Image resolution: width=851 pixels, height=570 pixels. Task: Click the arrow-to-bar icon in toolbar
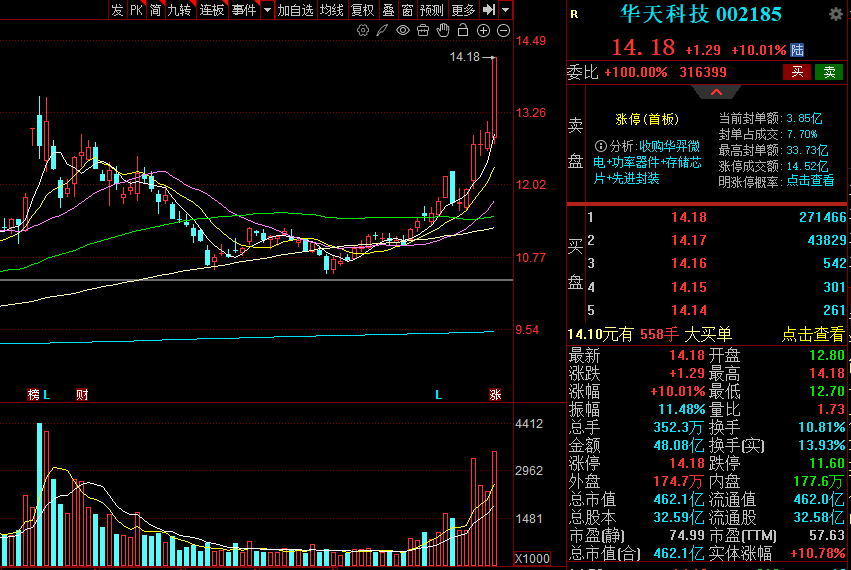pyautogui.click(x=488, y=10)
